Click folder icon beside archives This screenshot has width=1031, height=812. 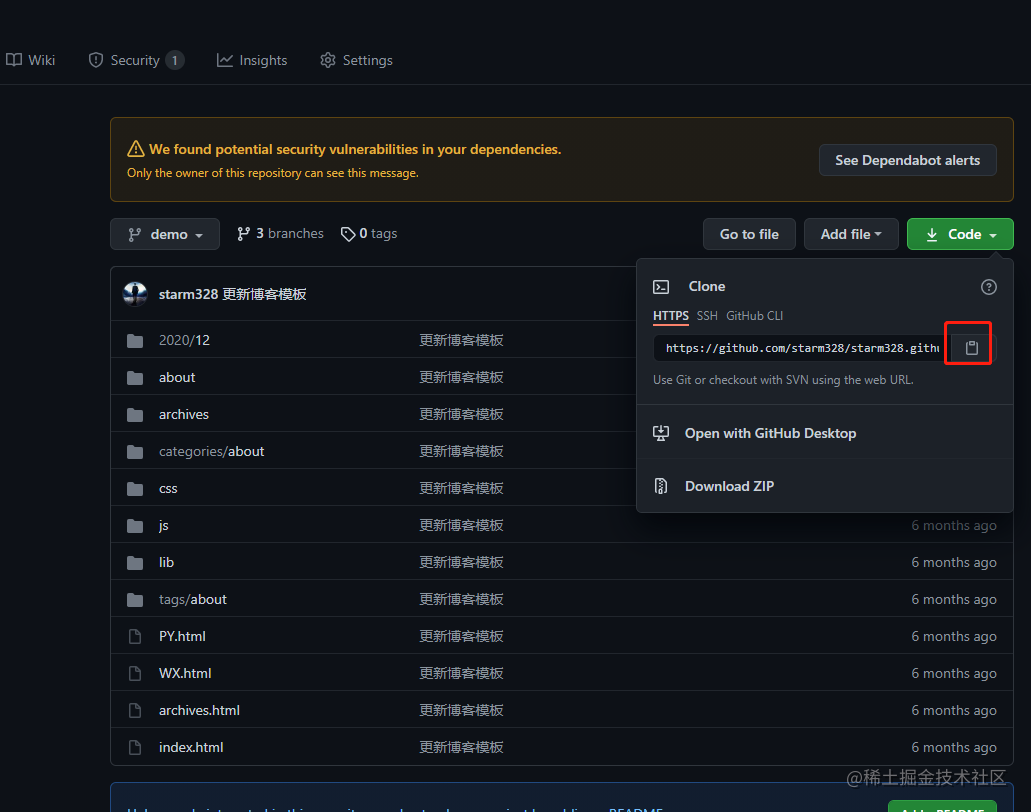(x=135, y=415)
